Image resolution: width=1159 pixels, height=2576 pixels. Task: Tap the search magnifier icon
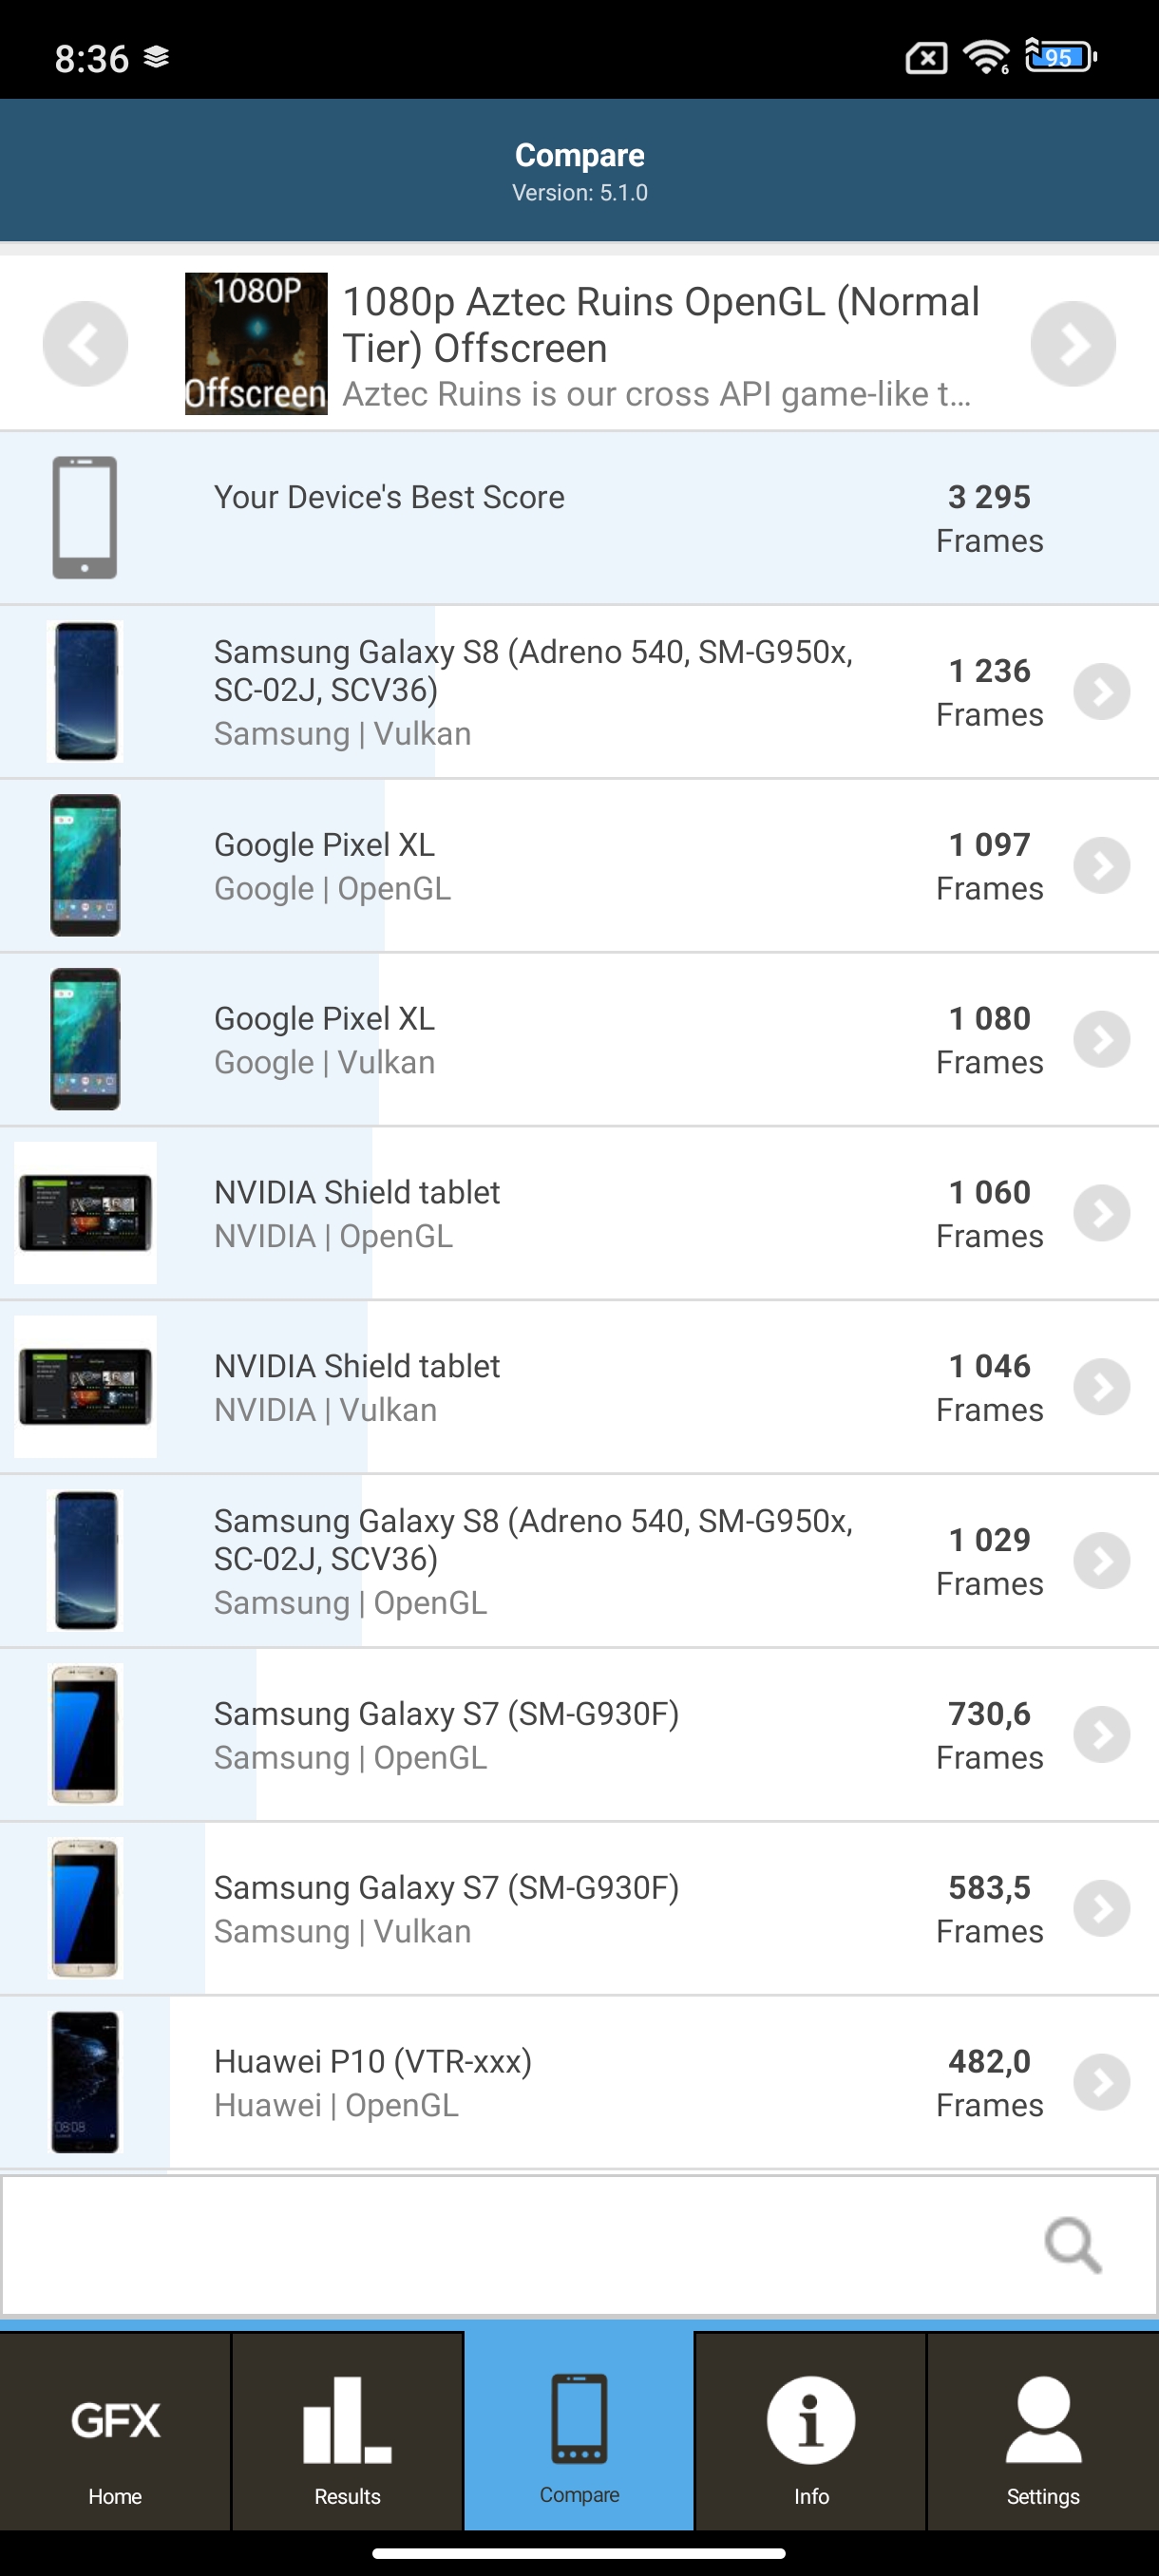pyautogui.click(x=1072, y=2245)
